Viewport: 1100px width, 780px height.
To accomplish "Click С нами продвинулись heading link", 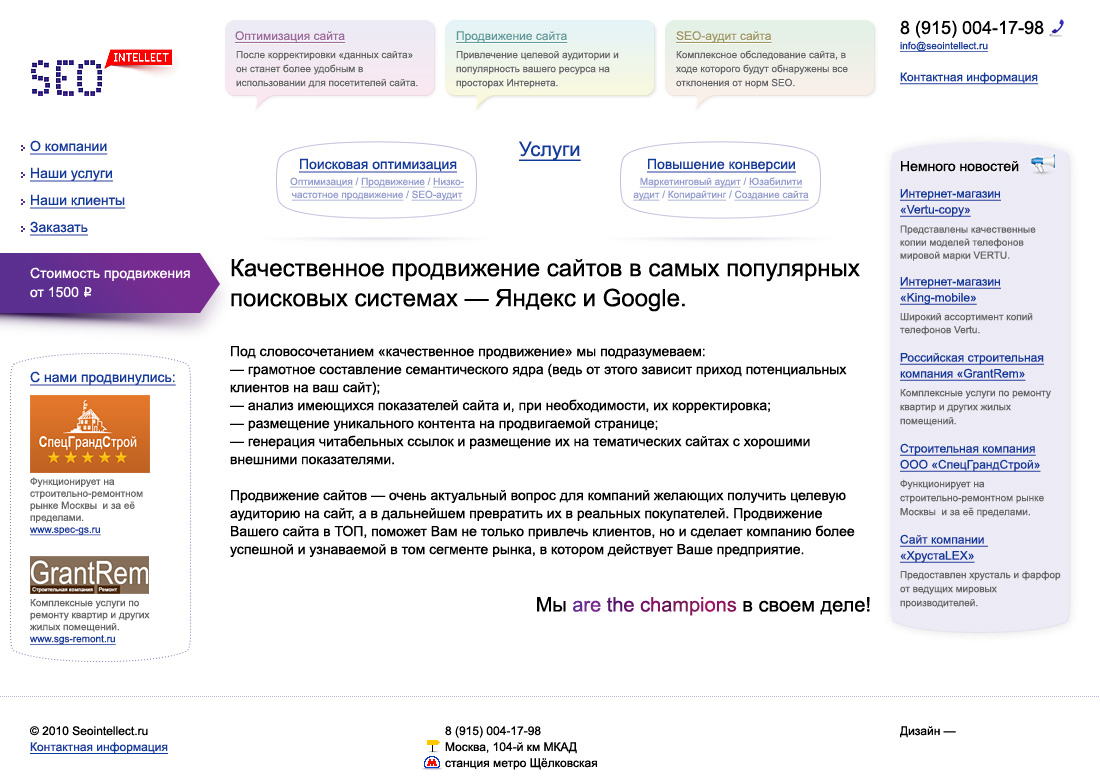I will pos(102,377).
